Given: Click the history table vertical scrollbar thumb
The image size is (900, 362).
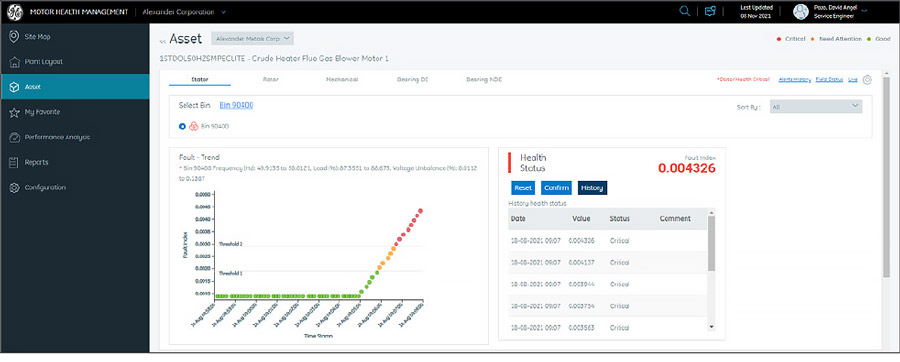Looking at the screenshot, I should click(712, 243).
